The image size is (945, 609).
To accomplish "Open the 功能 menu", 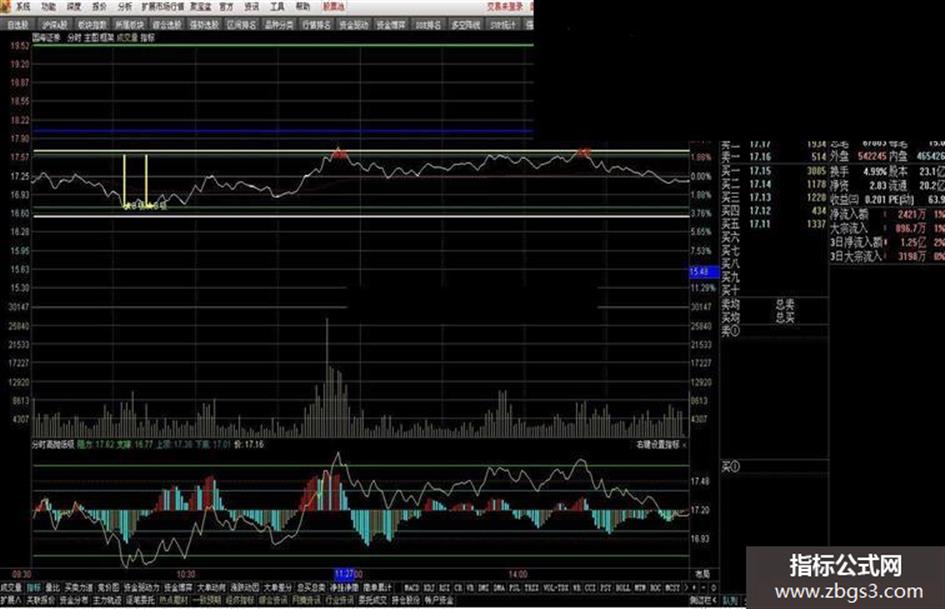I will [x=49, y=7].
